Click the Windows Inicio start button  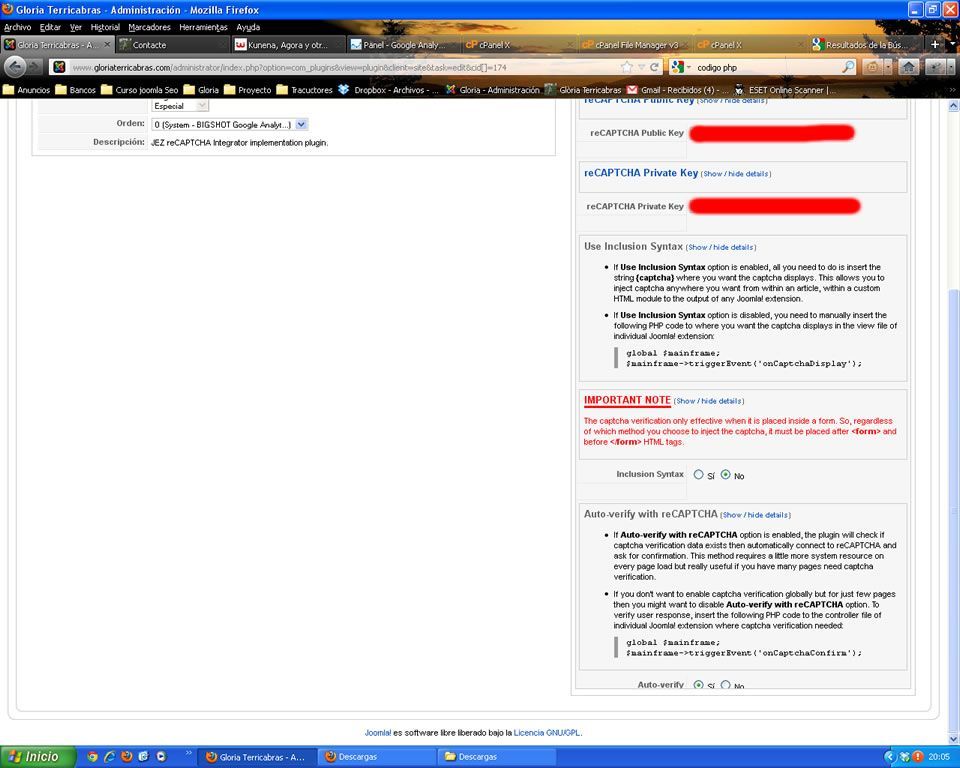(37, 757)
